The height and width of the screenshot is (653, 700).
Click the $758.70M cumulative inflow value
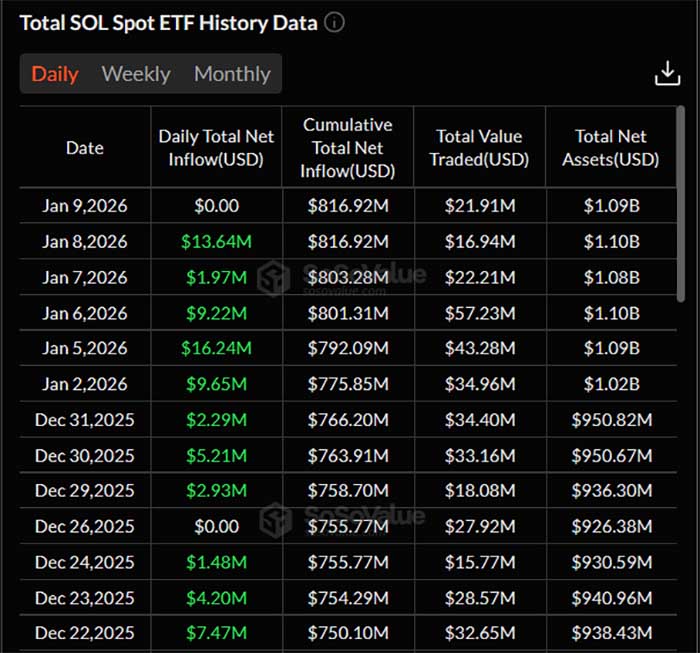[348, 491]
